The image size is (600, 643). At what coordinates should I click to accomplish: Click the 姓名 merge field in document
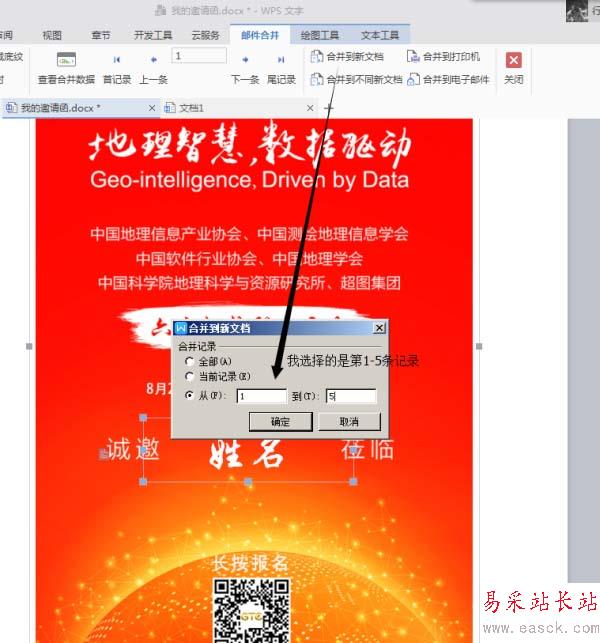pos(246,454)
